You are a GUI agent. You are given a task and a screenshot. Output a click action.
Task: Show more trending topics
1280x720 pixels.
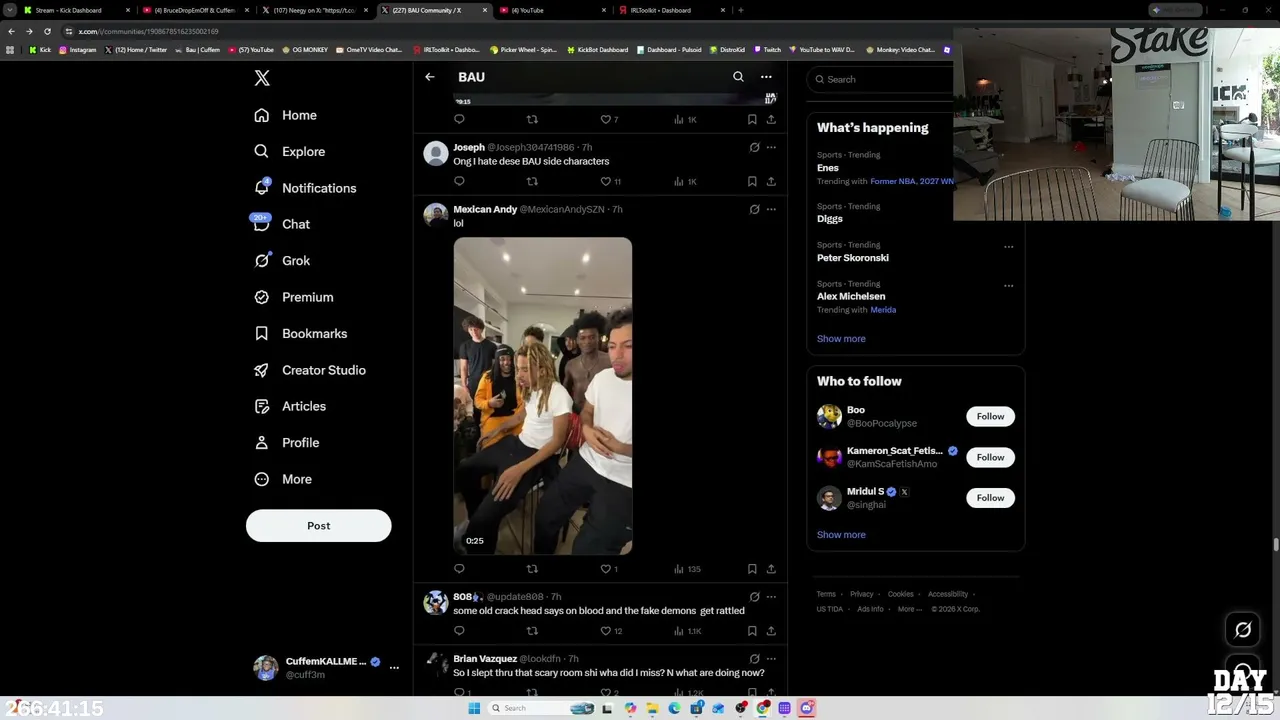tap(841, 338)
